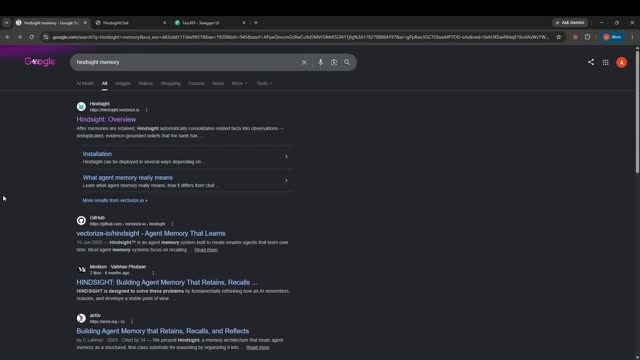The image size is (640, 360).
Task: Submit search with magnifier icon
Action: point(347,62)
